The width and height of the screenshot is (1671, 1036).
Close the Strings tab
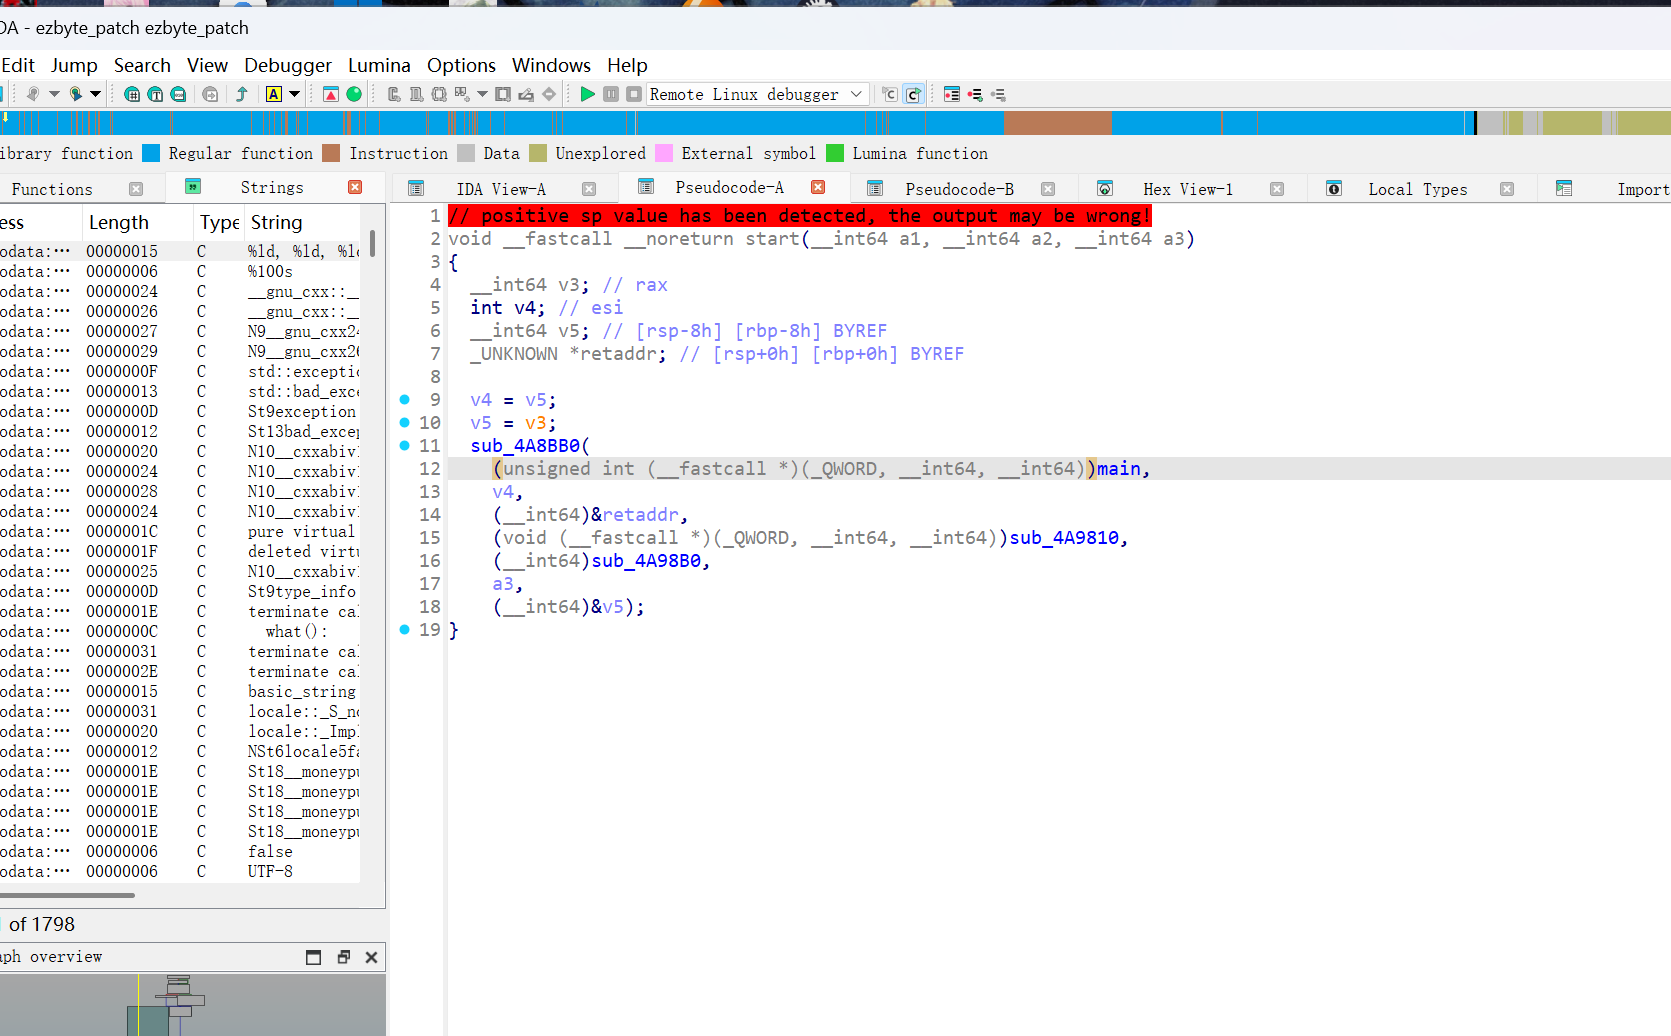(x=355, y=187)
